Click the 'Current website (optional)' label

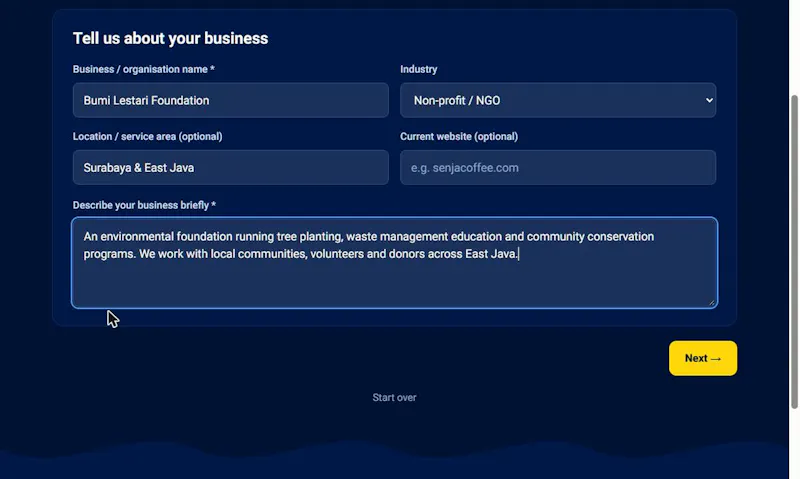tap(459, 137)
